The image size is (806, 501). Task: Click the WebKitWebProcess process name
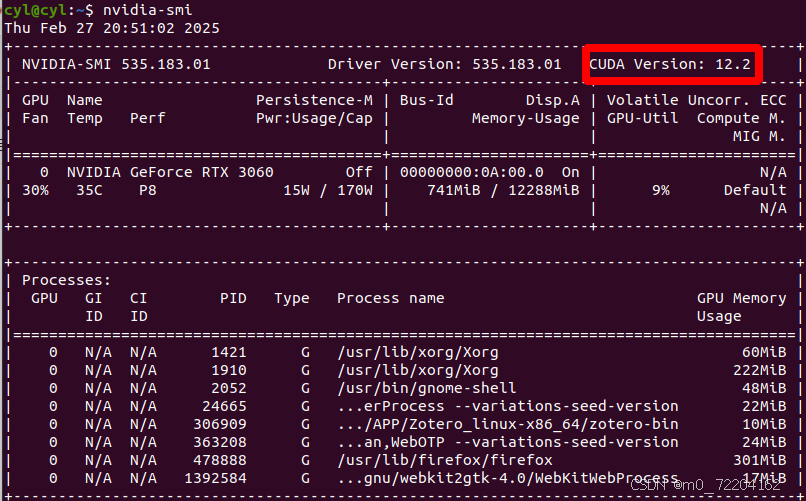508,478
